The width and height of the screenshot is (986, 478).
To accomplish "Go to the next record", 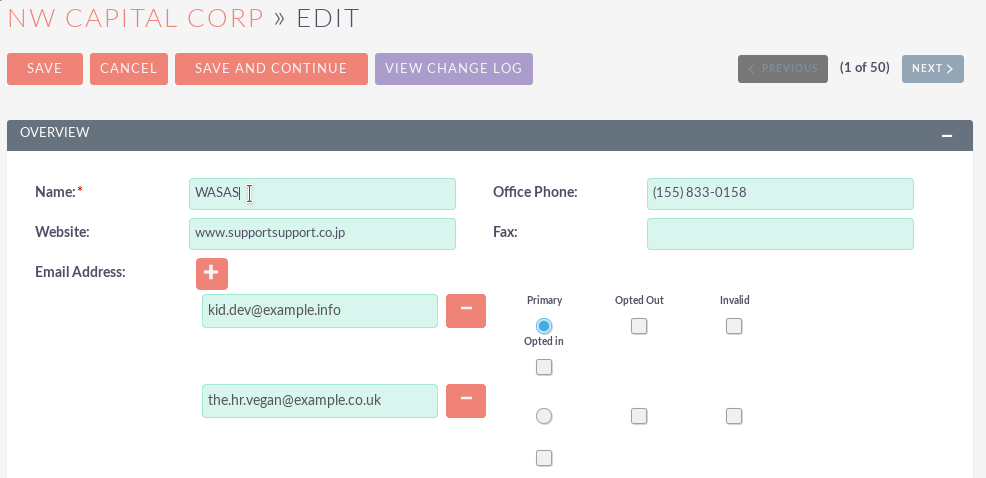I will [932, 69].
